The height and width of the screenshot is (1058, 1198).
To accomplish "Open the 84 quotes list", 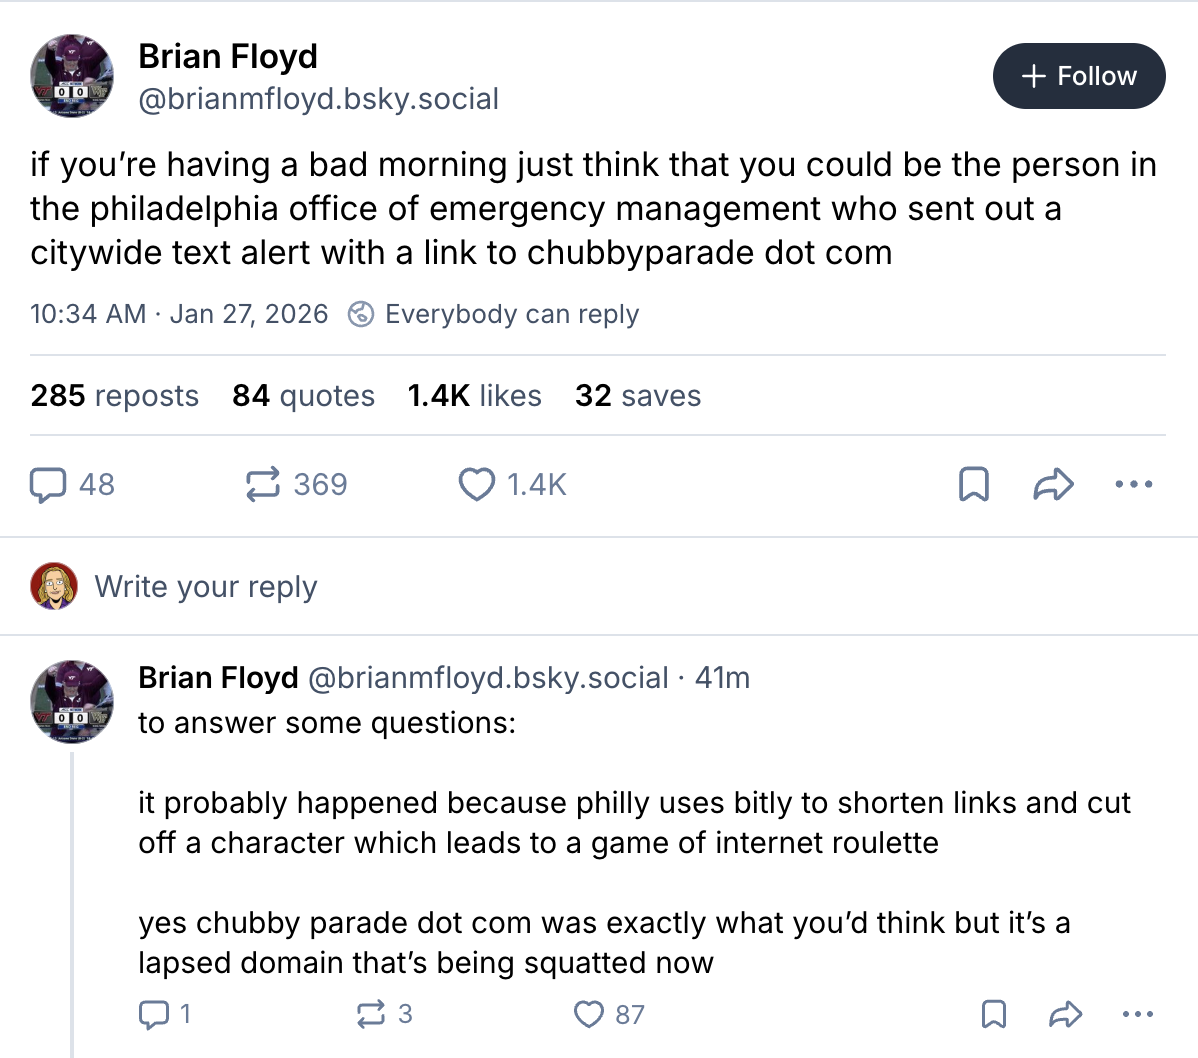I will tap(303, 396).
